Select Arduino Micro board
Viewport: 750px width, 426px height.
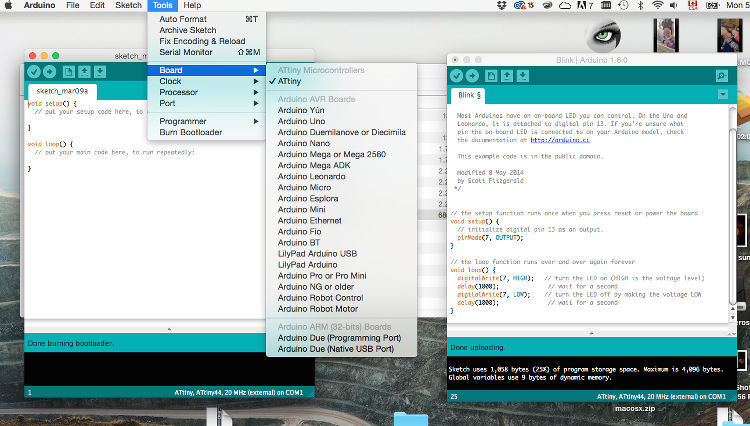[x=342, y=187]
